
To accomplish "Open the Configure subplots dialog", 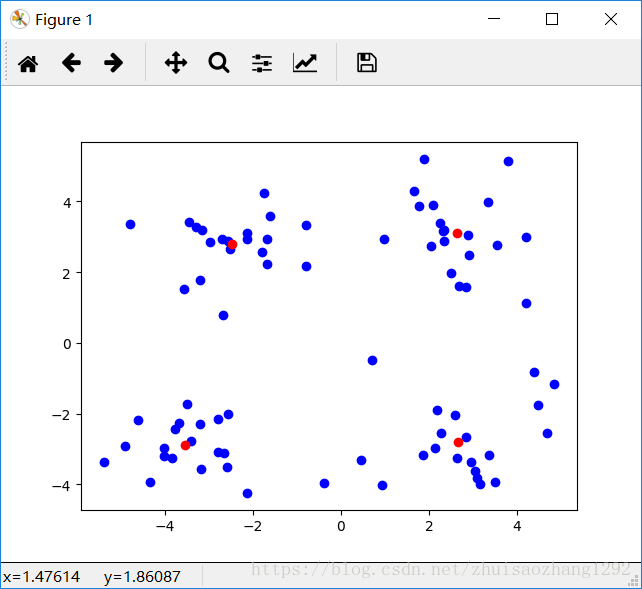I will [x=262, y=63].
